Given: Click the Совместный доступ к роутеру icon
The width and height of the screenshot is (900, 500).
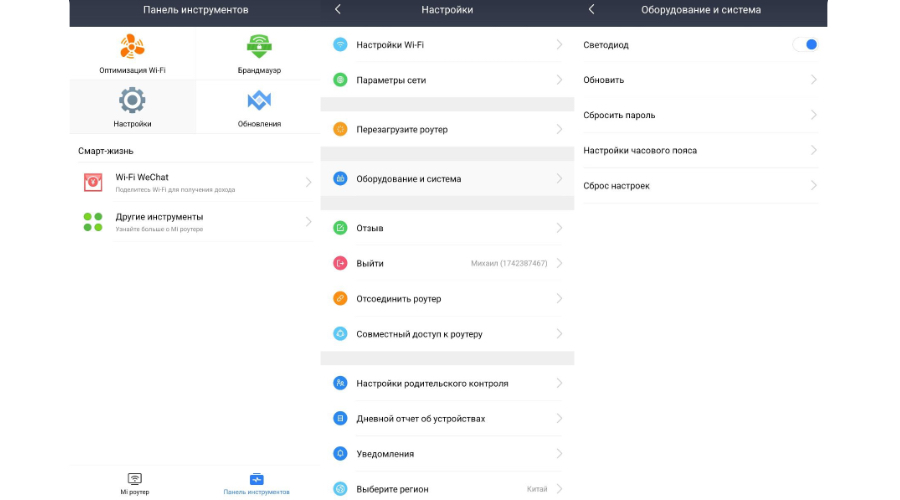Looking at the screenshot, I should tap(340, 334).
